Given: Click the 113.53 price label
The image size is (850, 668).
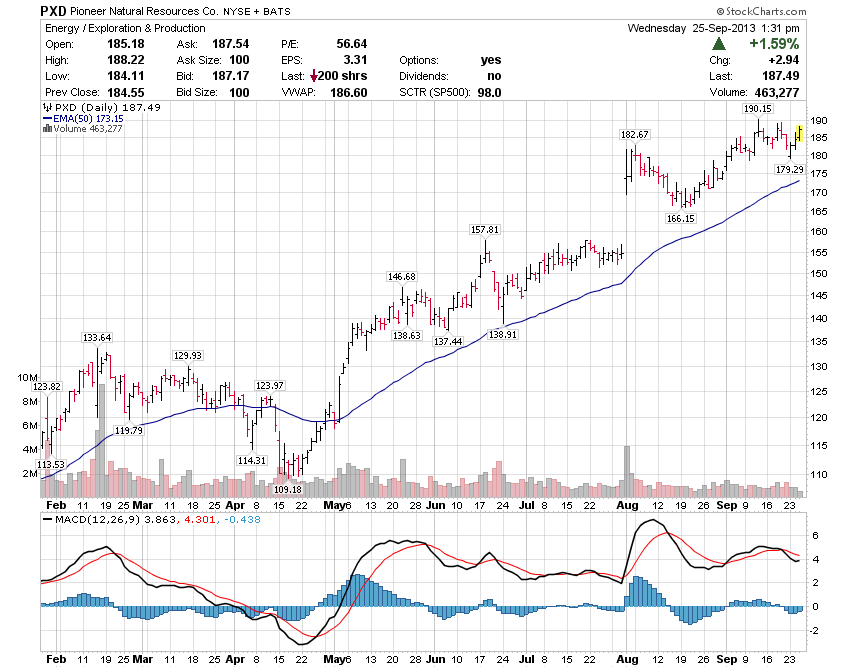Looking at the screenshot, I should coord(50,465).
